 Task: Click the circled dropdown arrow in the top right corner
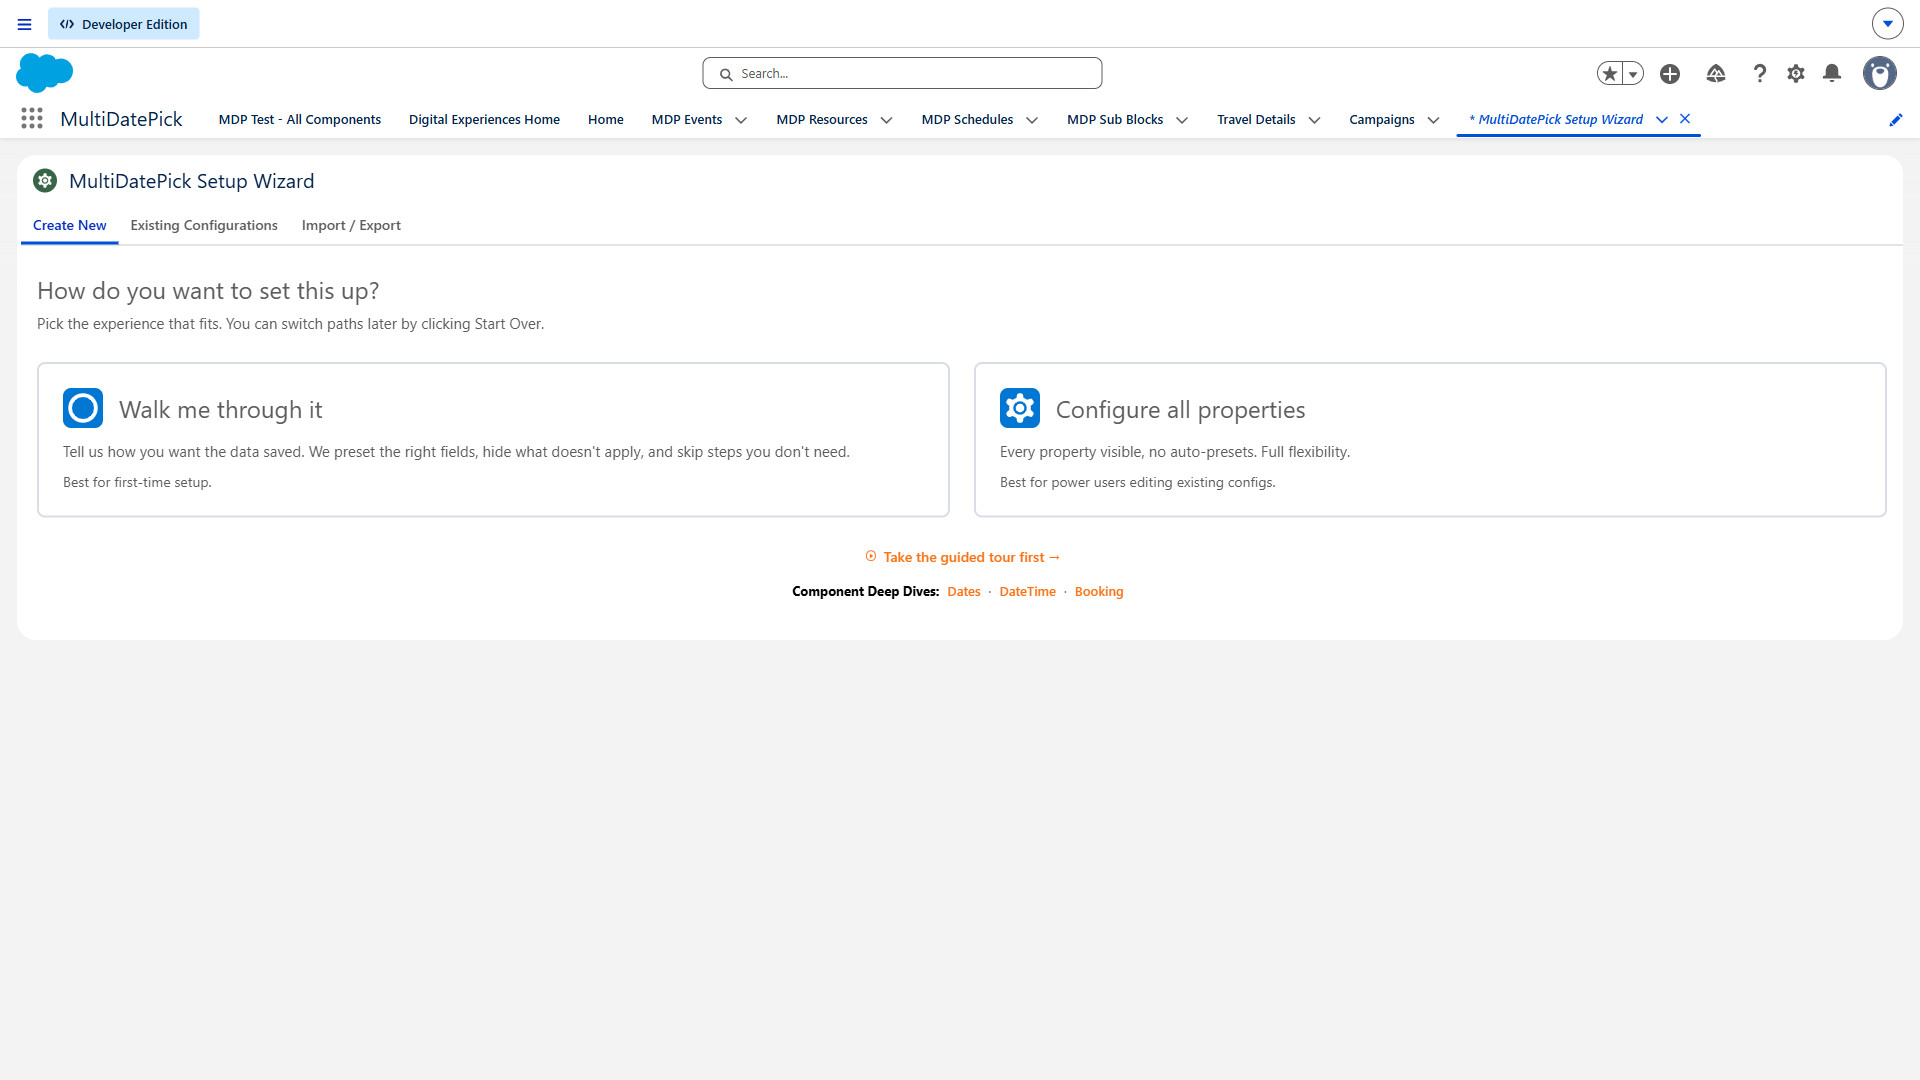click(x=1888, y=23)
